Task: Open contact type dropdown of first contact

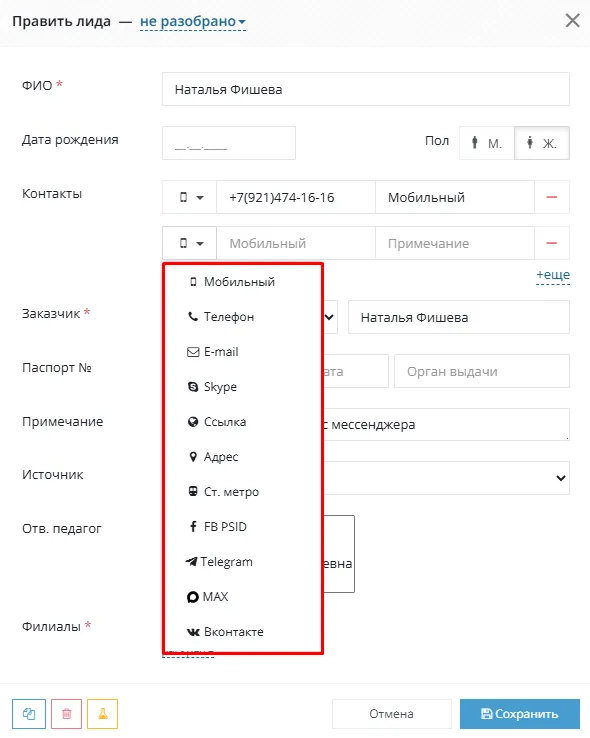Action: click(x=190, y=197)
